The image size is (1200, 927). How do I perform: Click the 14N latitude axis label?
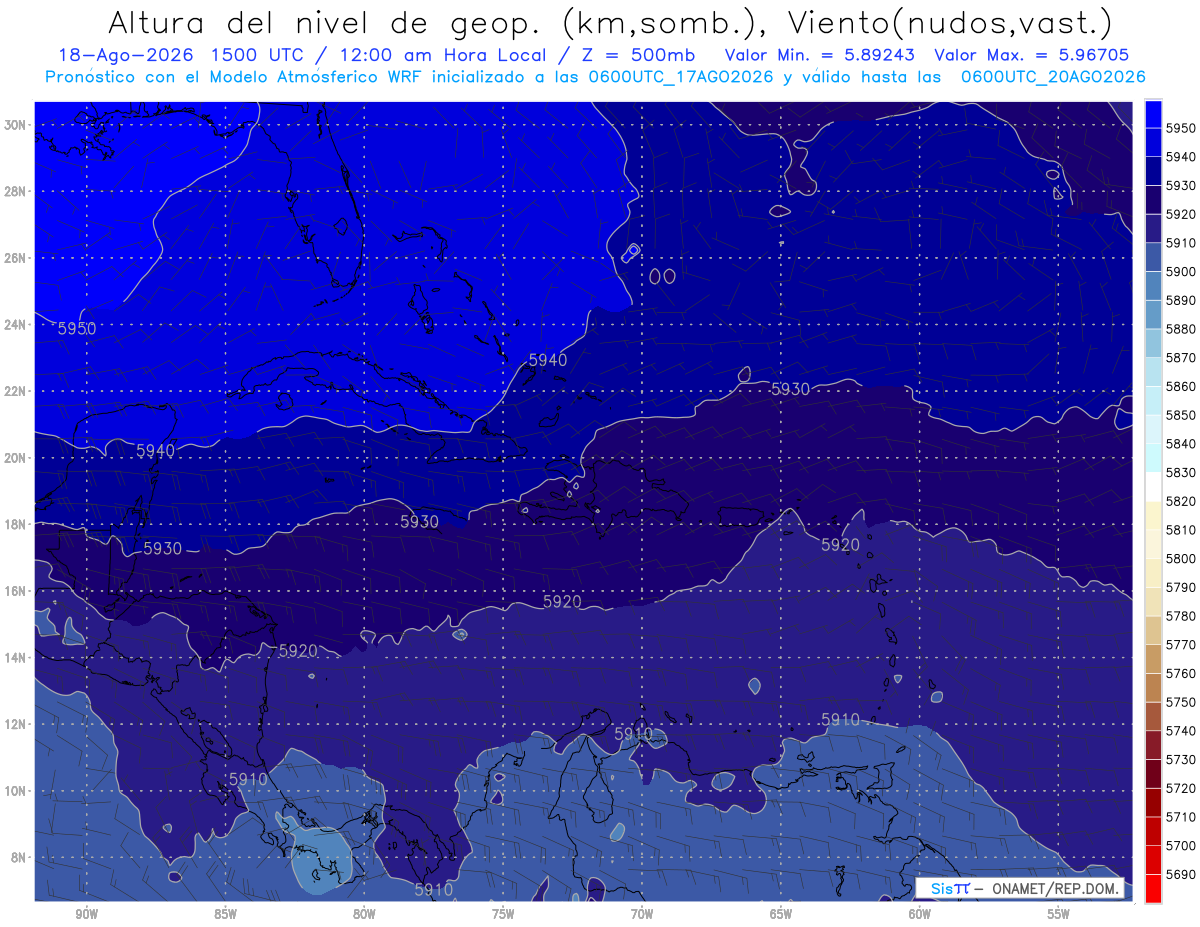(17, 657)
